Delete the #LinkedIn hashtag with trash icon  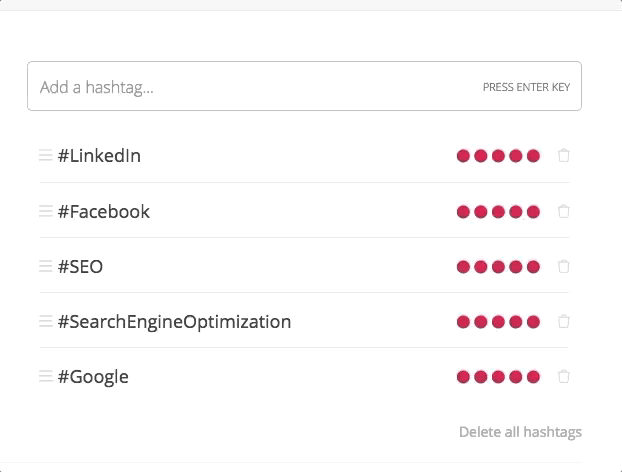pos(564,155)
